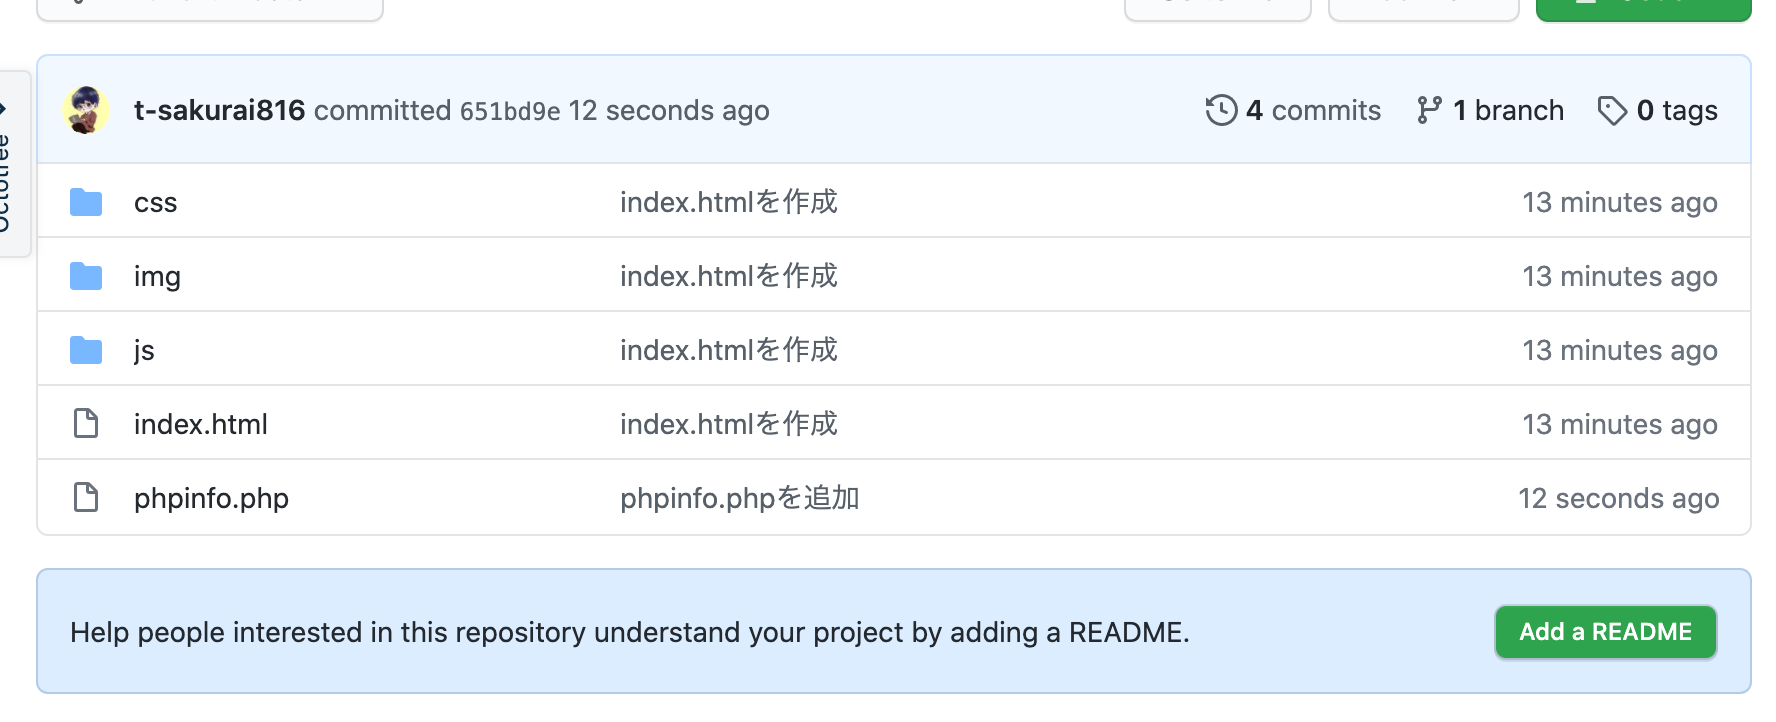Add a README to repository
This screenshot has height=722, width=1776.
pos(1605,632)
